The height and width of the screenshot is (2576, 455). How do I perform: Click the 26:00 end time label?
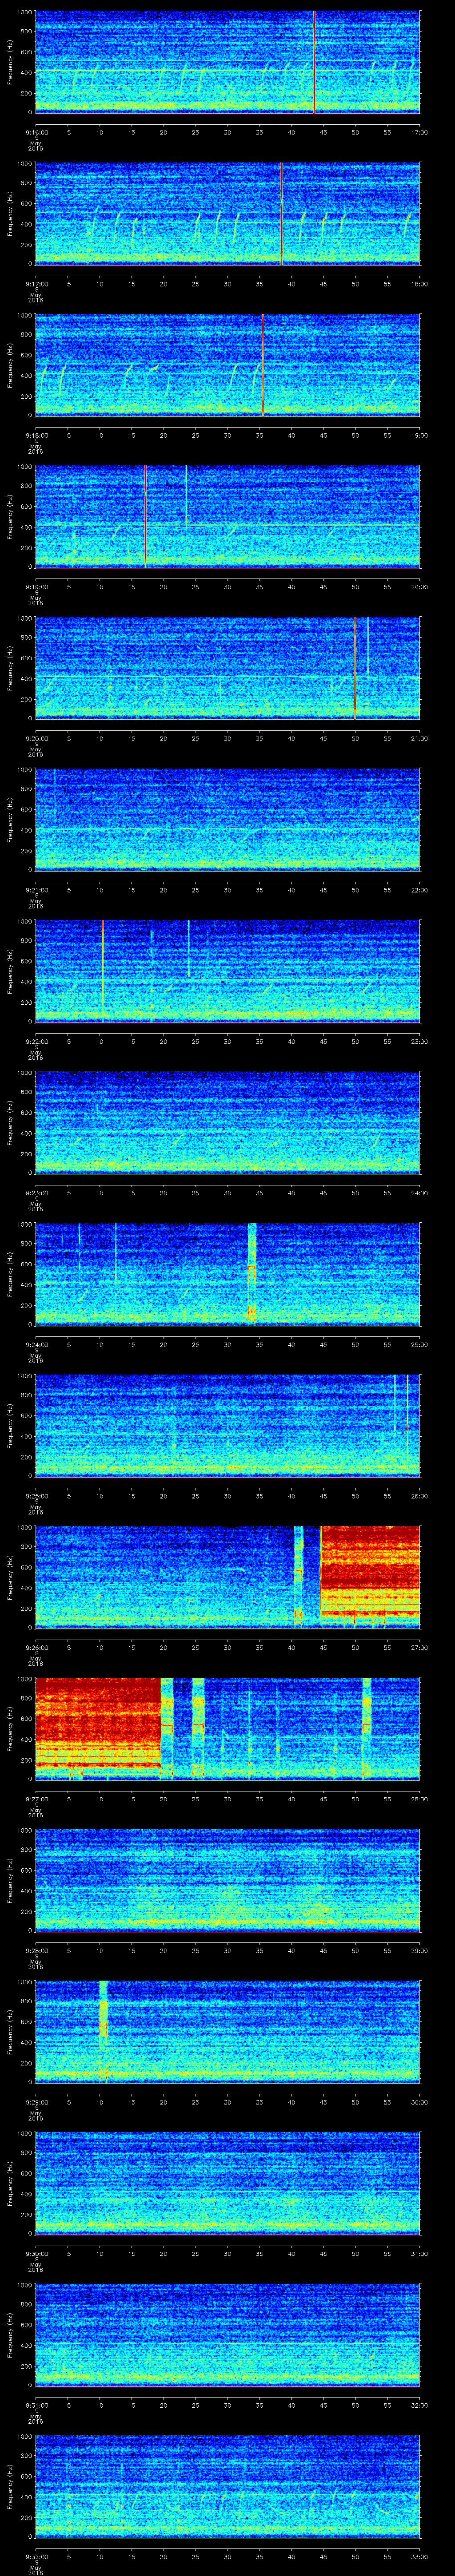tap(419, 1496)
